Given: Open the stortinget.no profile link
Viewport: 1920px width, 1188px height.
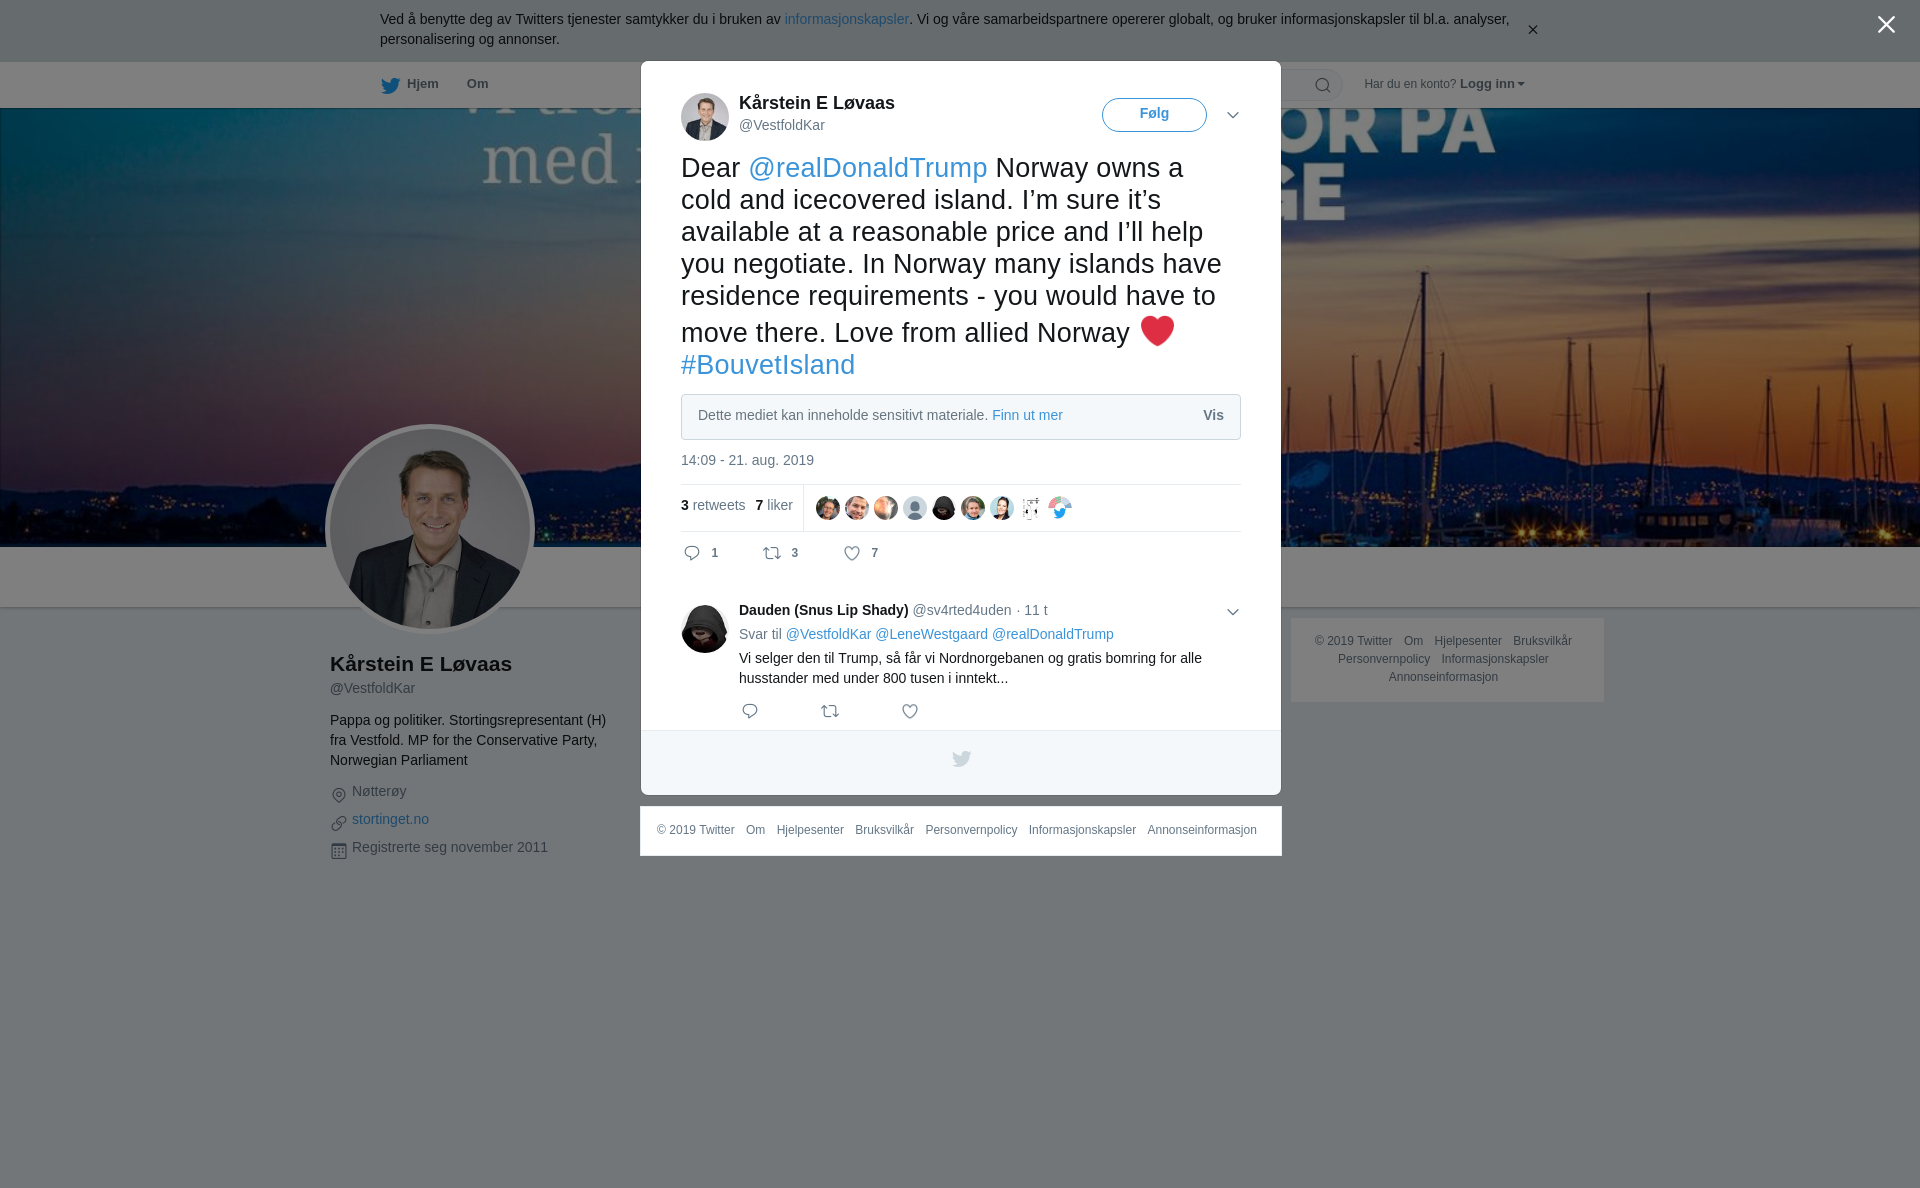Looking at the screenshot, I should (390, 819).
